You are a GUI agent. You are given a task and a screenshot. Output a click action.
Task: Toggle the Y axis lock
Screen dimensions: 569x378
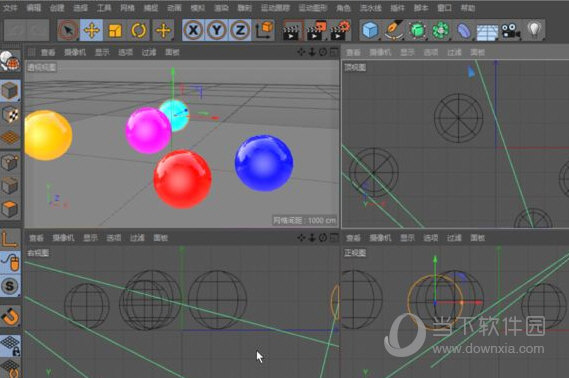coord(217,30)
